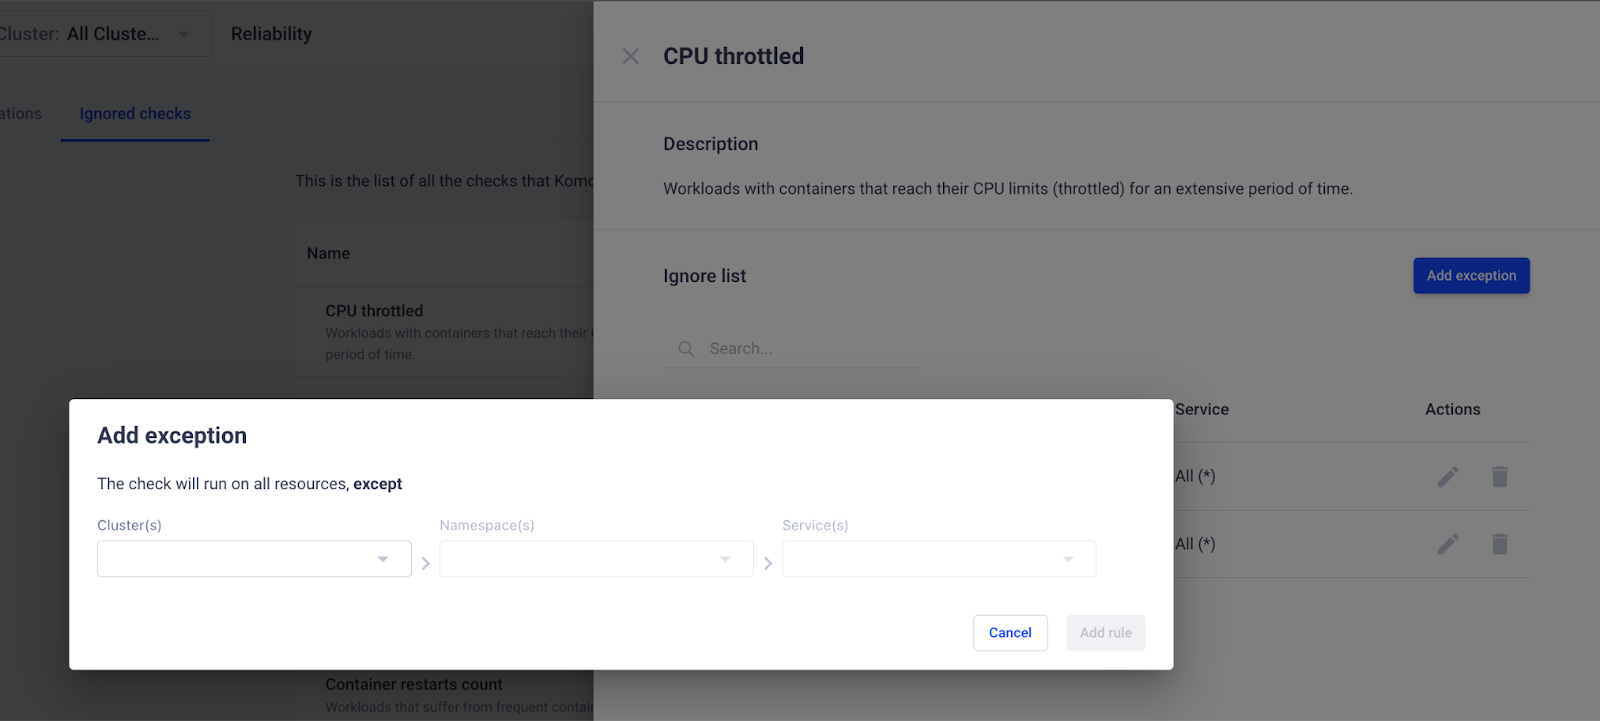Edit the first ignore rule with pencil icon
This screenshot has height=721, width=1600.
click(x=1448, y=477)
